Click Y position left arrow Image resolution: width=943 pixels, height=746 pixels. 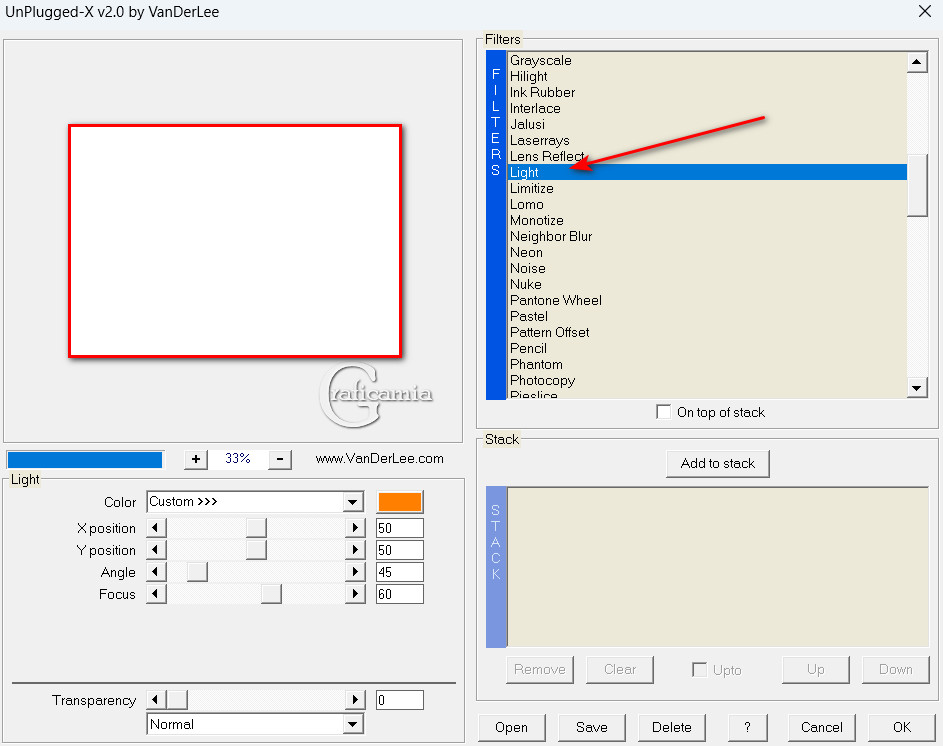point(156,550)
